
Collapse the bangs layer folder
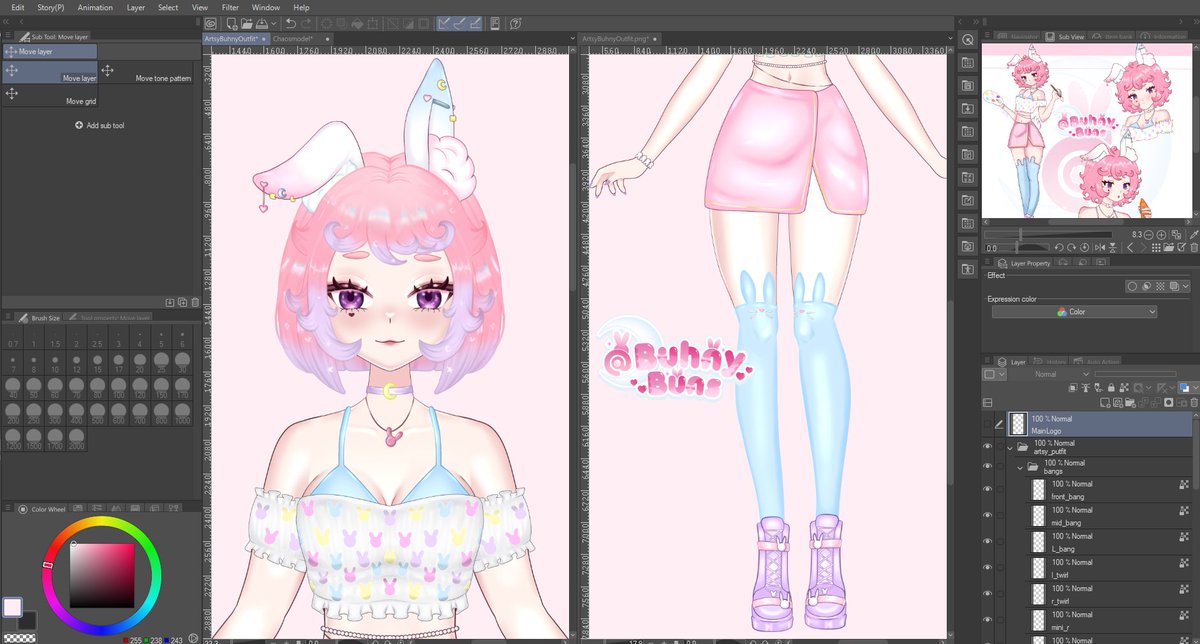point(1021,467)
